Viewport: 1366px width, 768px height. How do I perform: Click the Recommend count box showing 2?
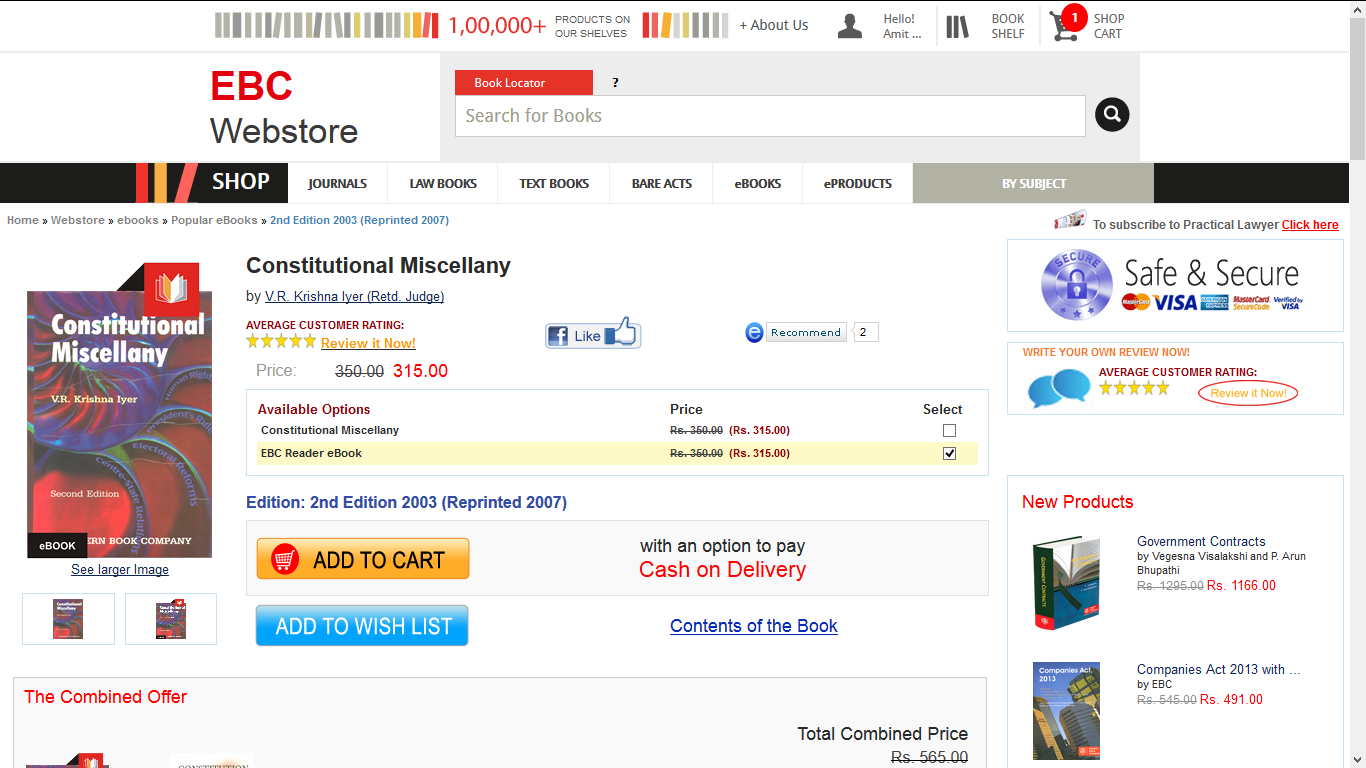click(866, 332)
